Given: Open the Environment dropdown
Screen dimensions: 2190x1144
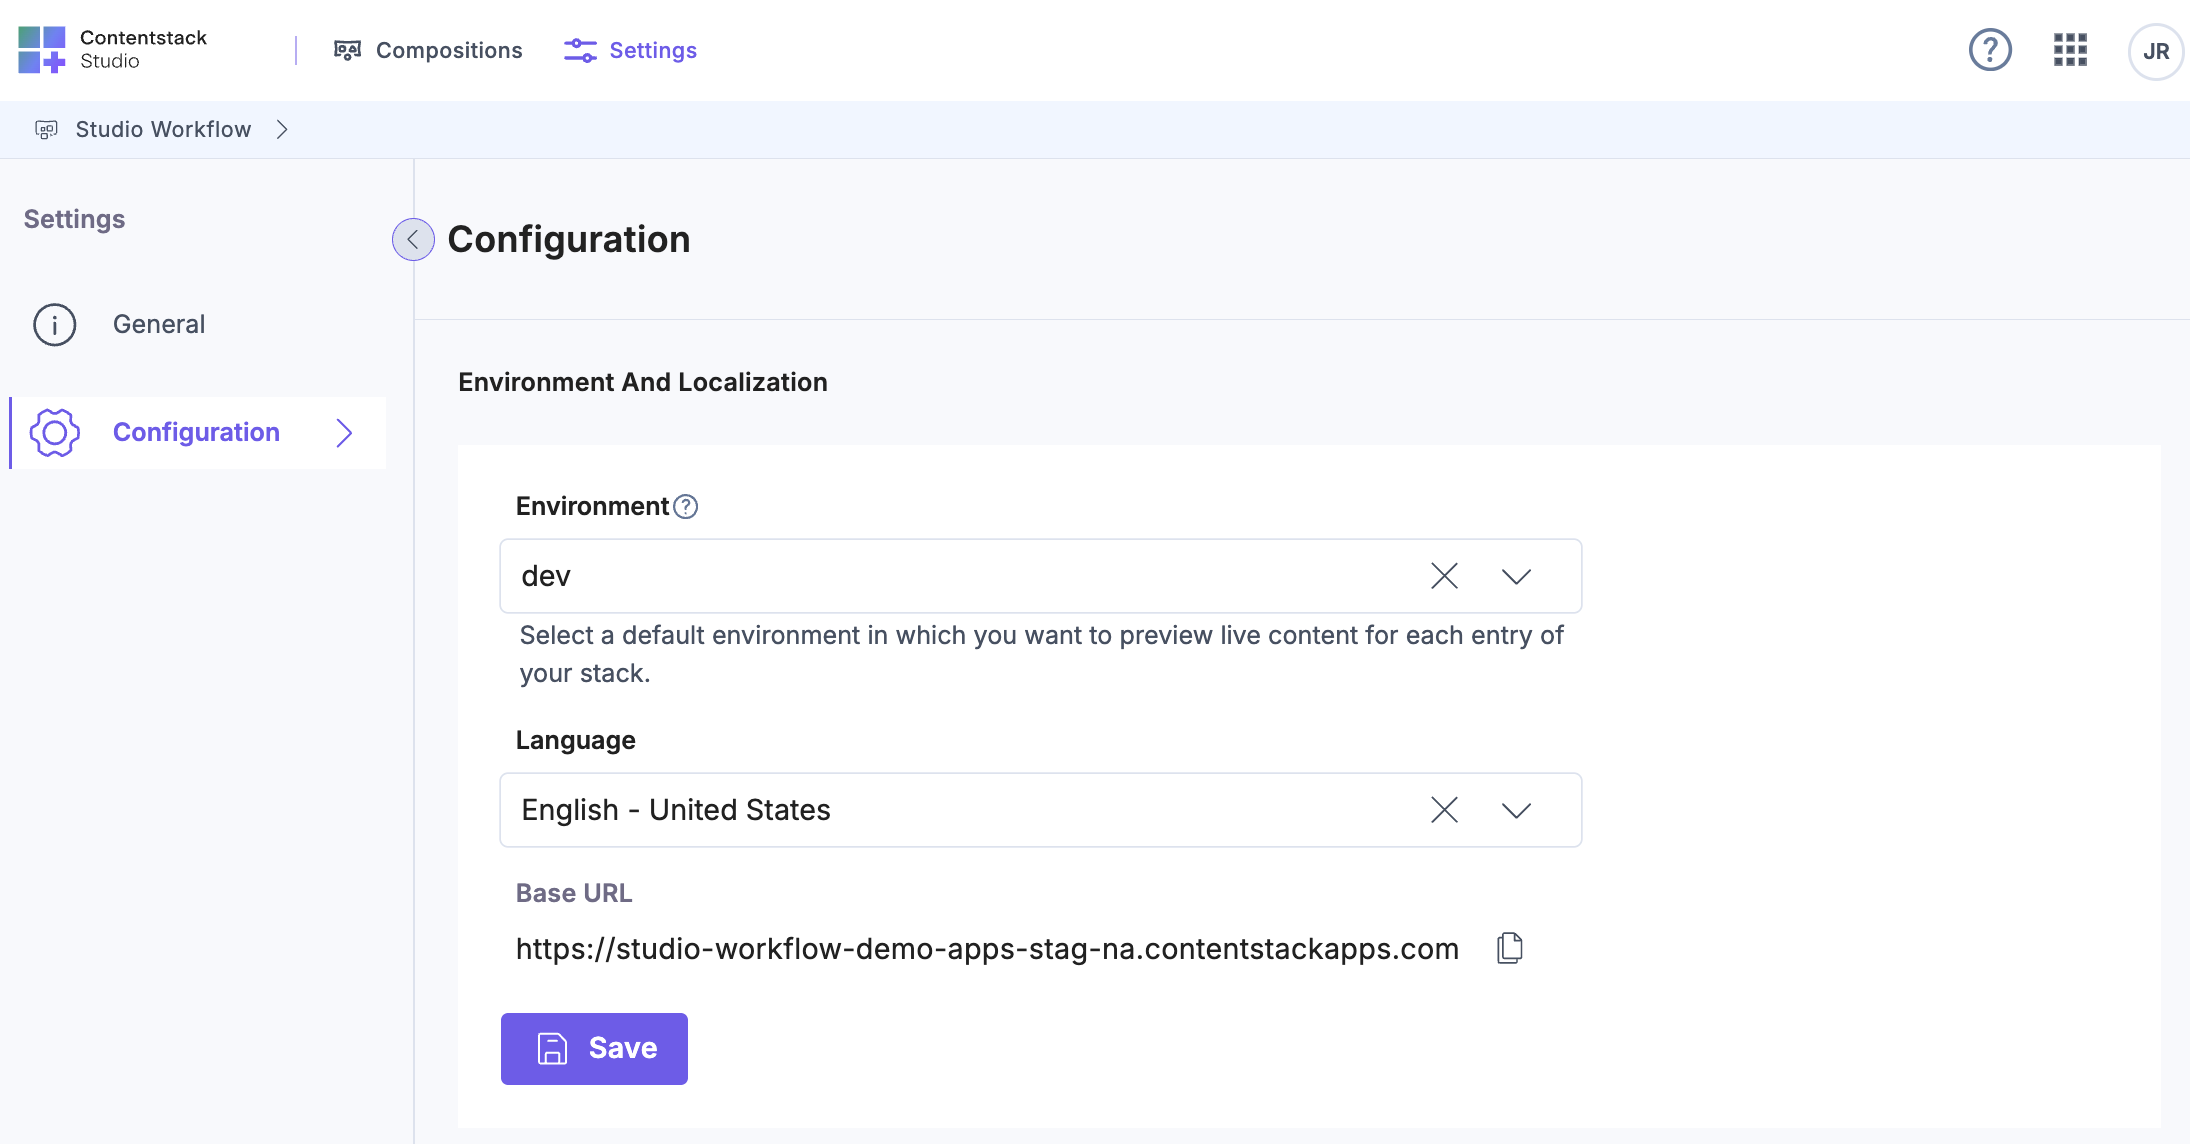Looking at the screenshot, I should (x=1514, y=576).
